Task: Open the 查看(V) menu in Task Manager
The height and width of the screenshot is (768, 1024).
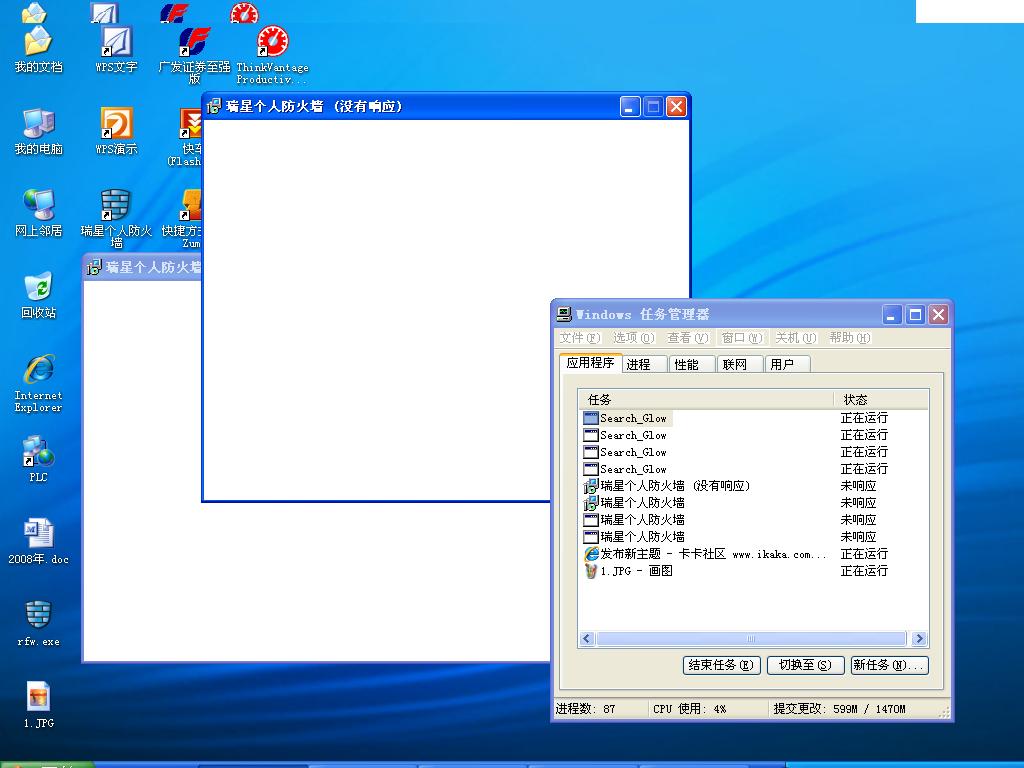Action: [687, 338]
